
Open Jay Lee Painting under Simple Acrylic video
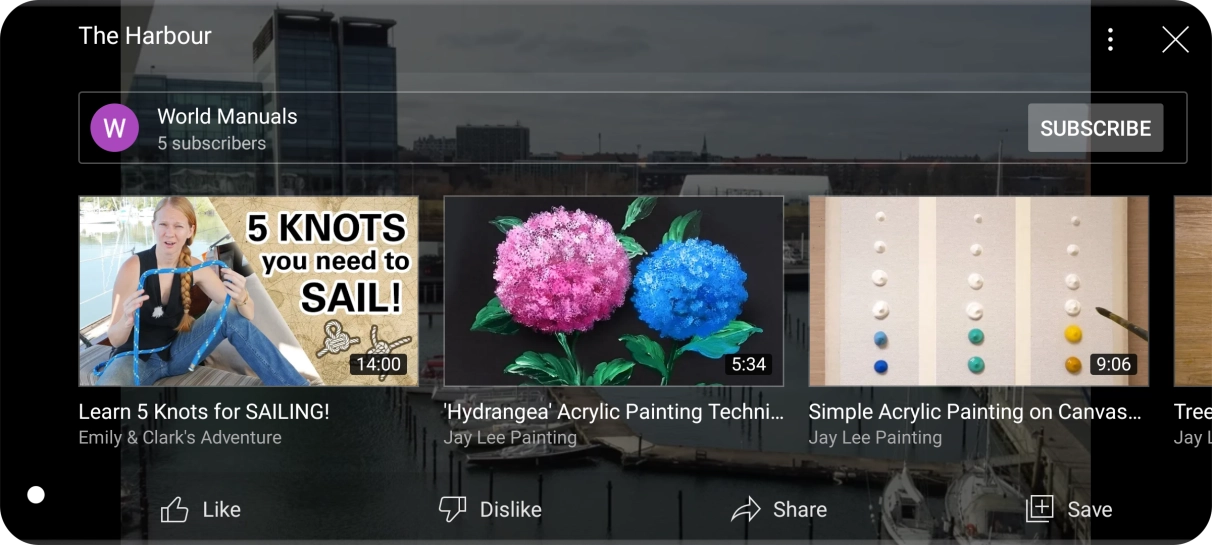tap(875, 437)
